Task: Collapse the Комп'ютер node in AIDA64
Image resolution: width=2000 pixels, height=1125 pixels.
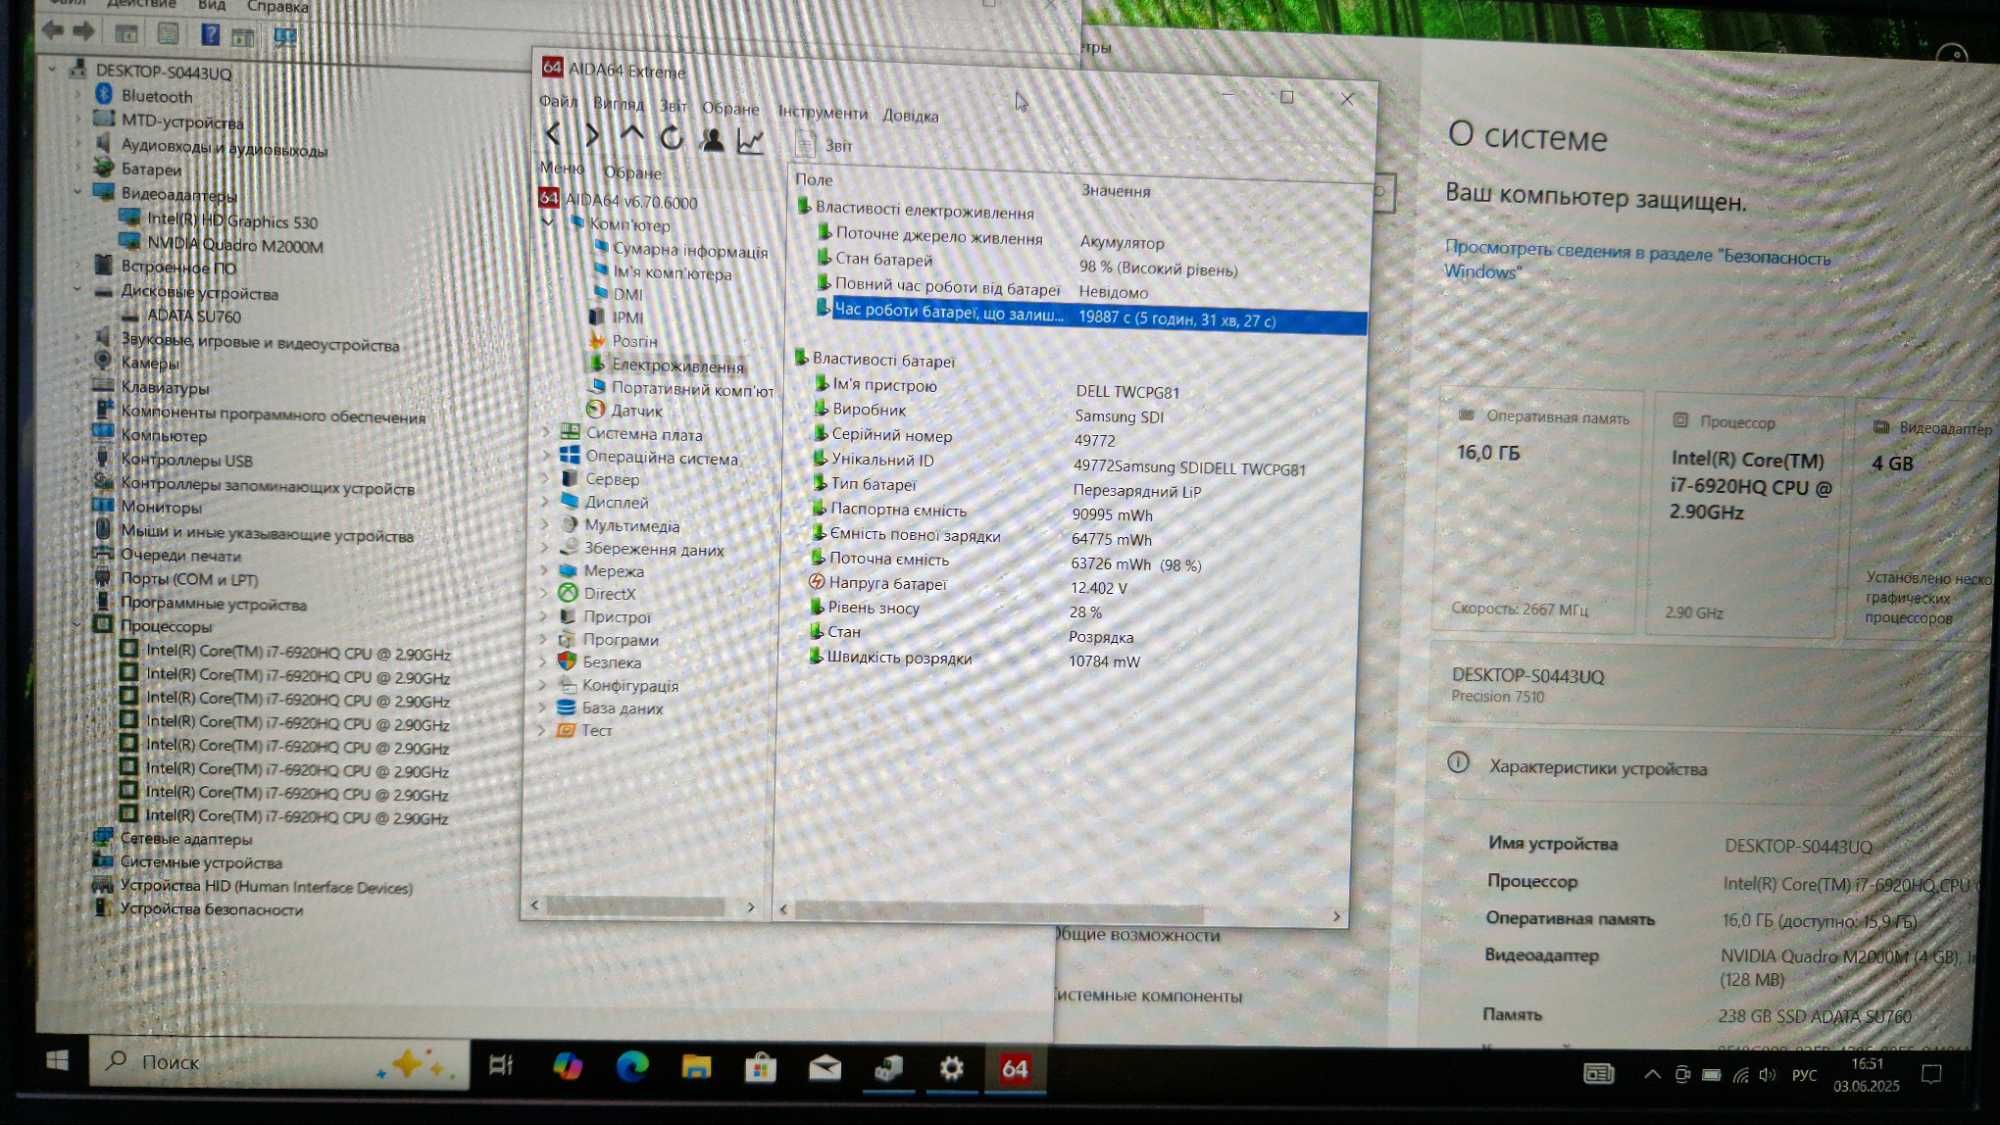Action: [548, 223]
